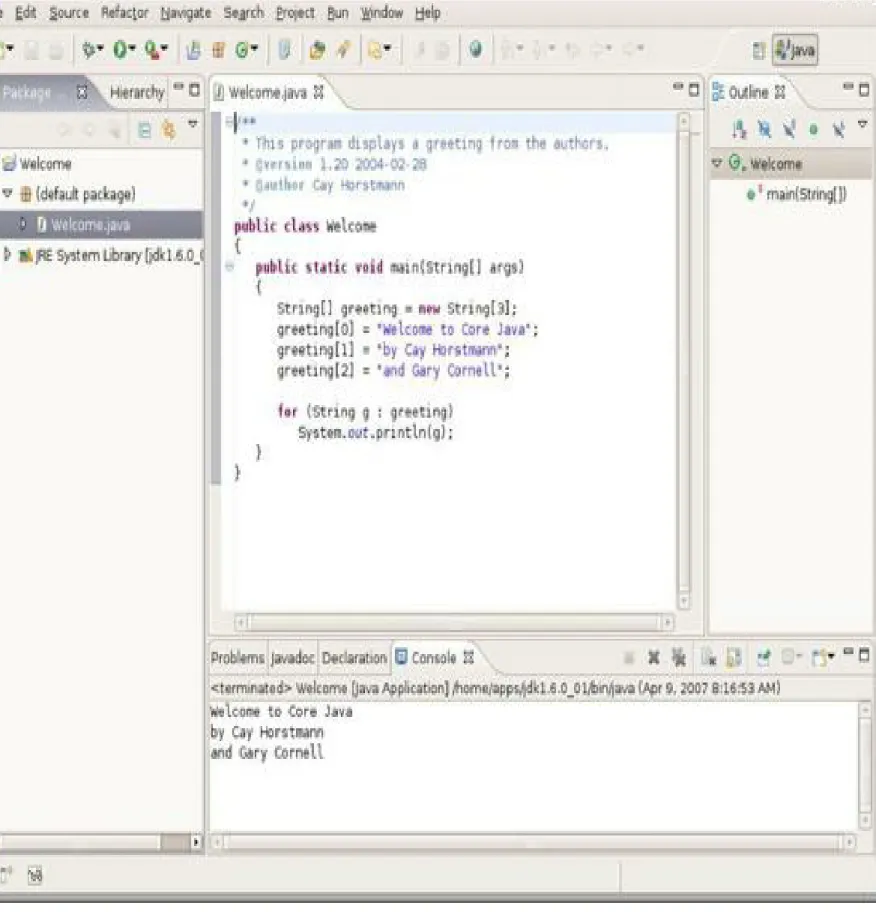Switch to the Javadoc tab

click(x=293, y=658)
